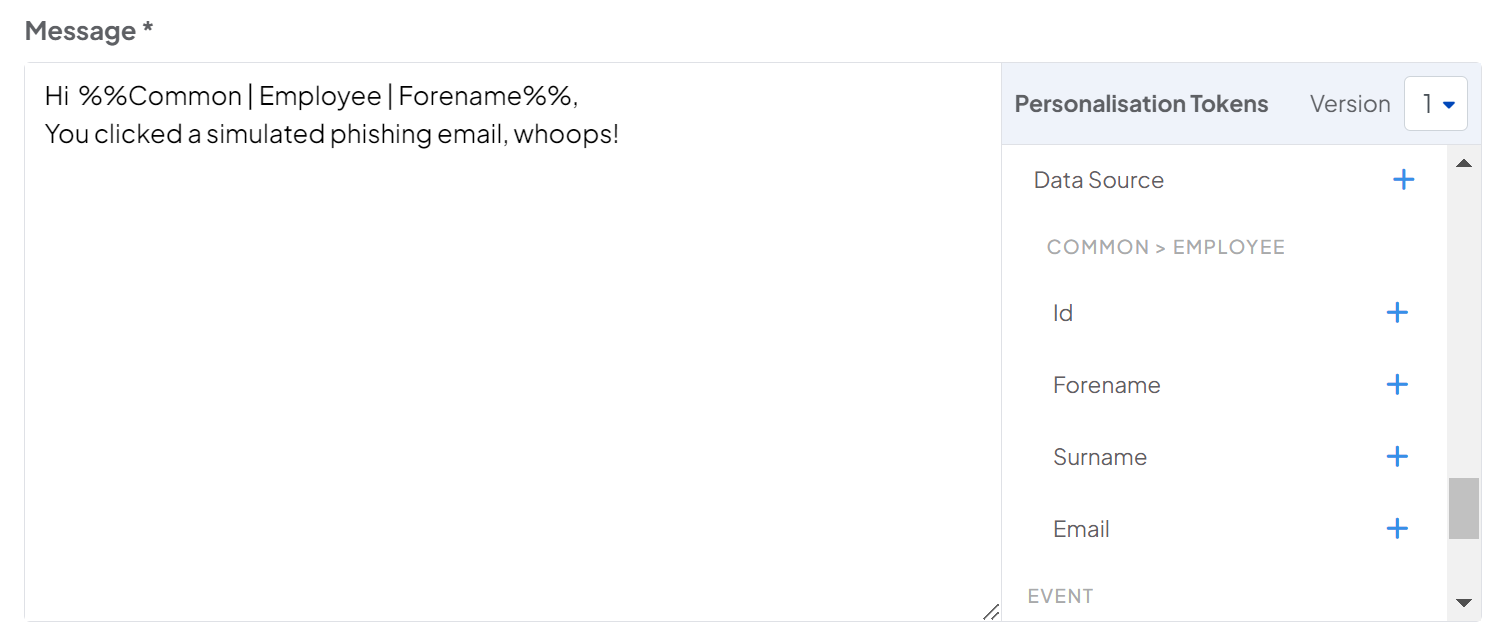Insert the Forename token with its plus icon
1512x632 pixels.
[x=1397, y=385]
